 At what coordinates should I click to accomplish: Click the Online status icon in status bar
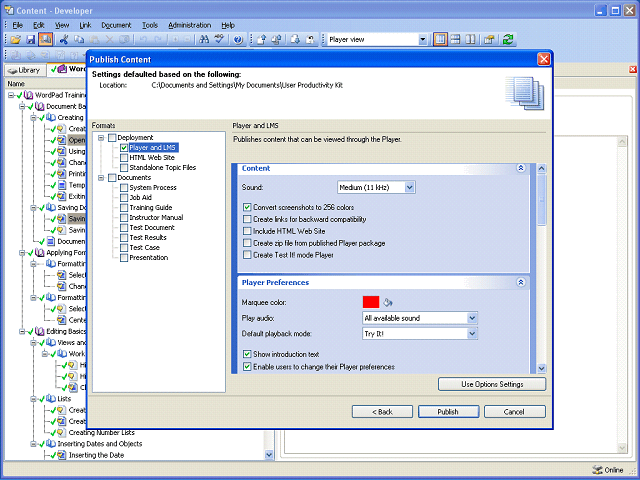click(x=597, y=470)
